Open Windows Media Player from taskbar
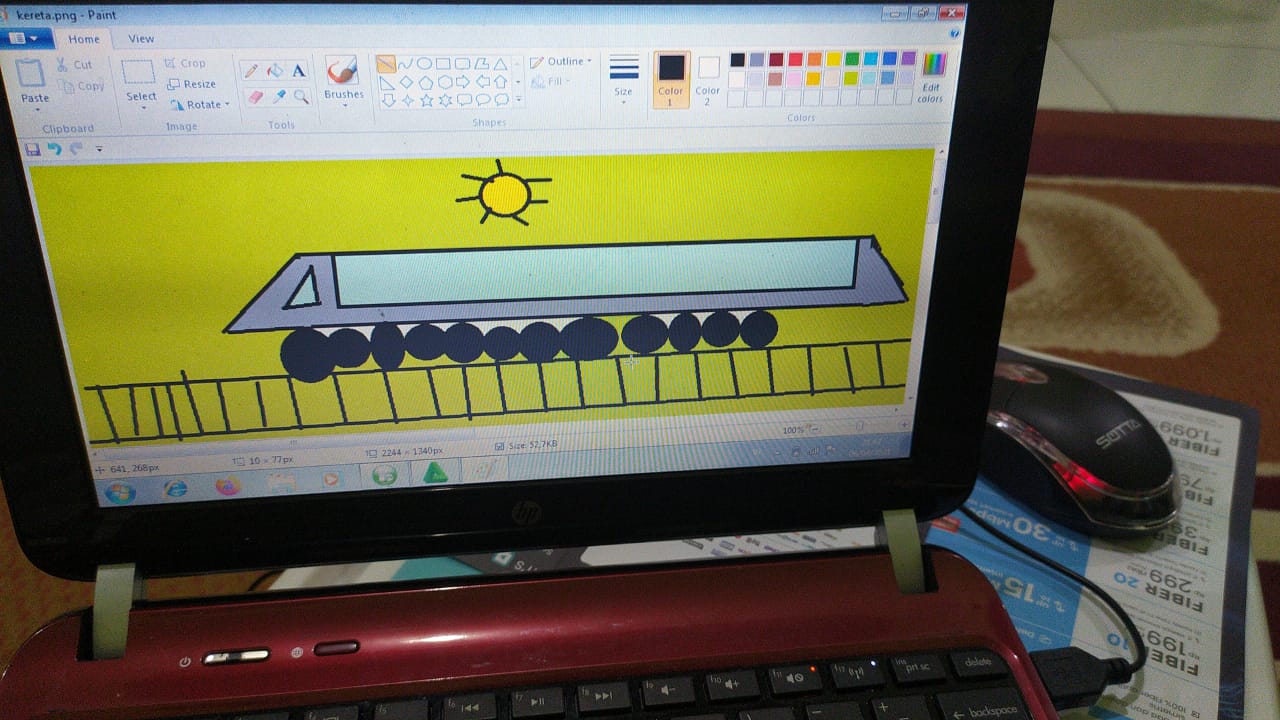Image resolution: width=1280 pixels, height=720 pixels. click(331, 480)
